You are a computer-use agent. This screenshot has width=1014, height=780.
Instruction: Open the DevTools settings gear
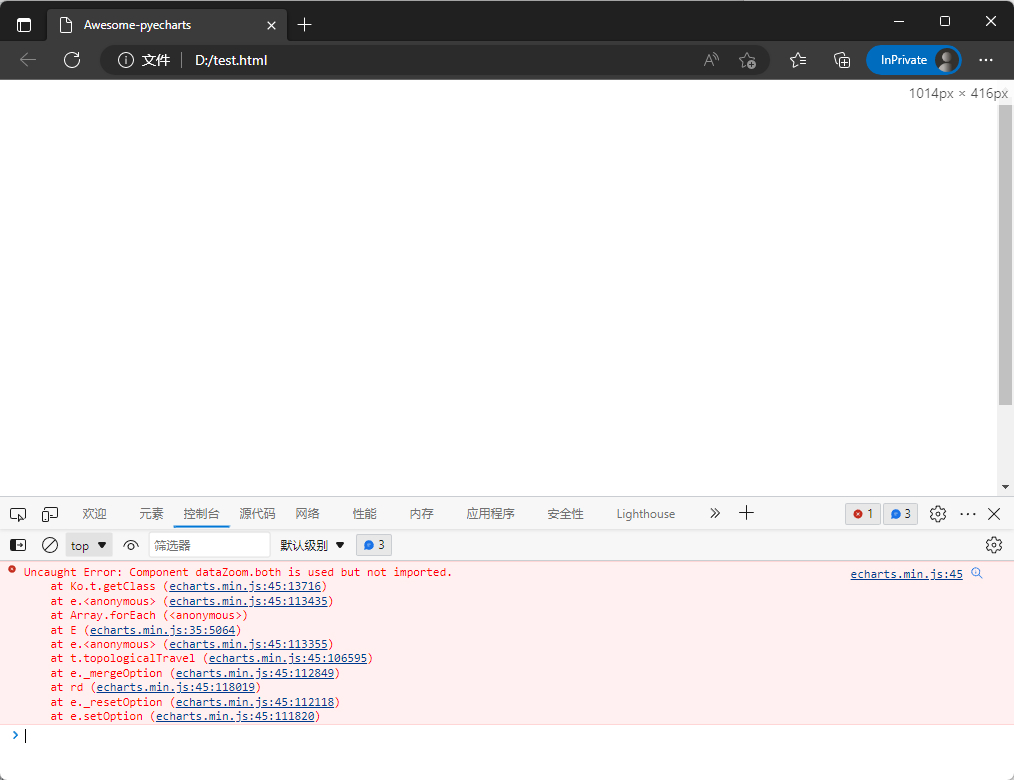[x=937, y=513]
